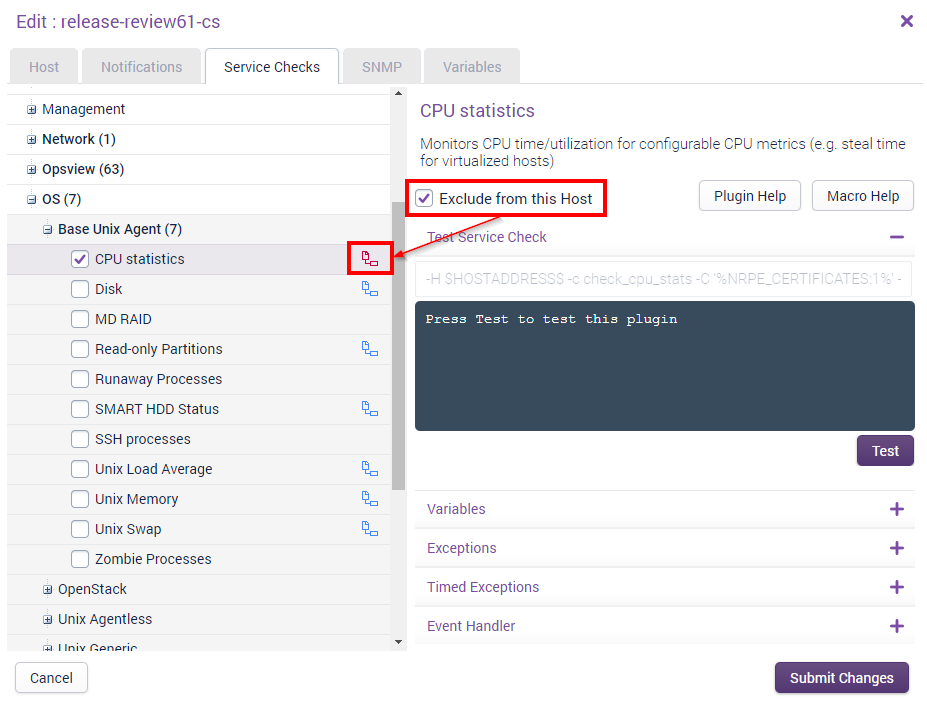Open the Variables tab
927x706 pixels.
click(x=472, y=67)
